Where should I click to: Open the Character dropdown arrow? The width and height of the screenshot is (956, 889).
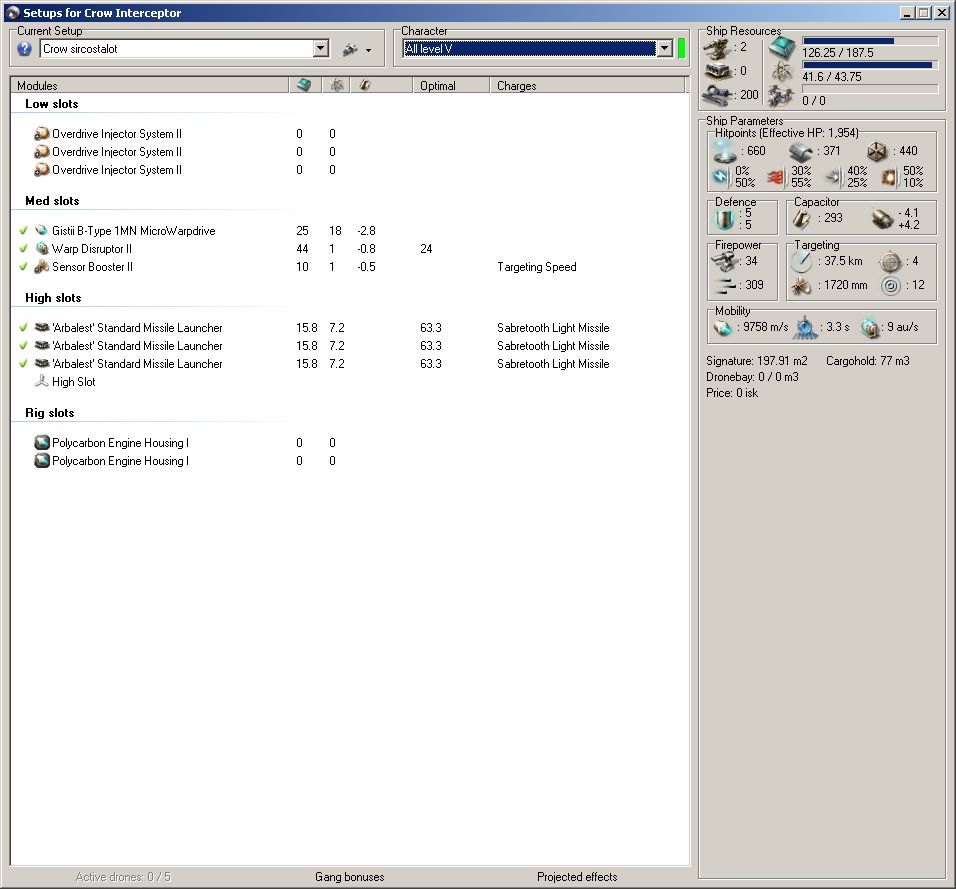665,49
